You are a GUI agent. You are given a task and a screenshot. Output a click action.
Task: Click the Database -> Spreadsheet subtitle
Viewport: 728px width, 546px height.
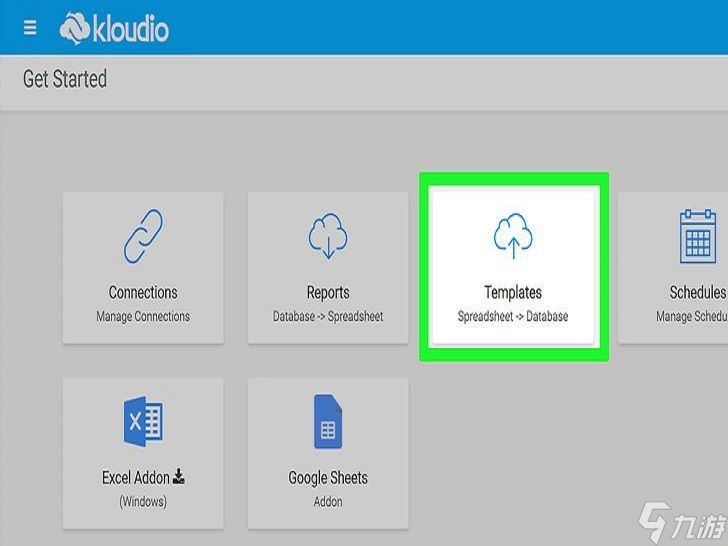(328, 317)
